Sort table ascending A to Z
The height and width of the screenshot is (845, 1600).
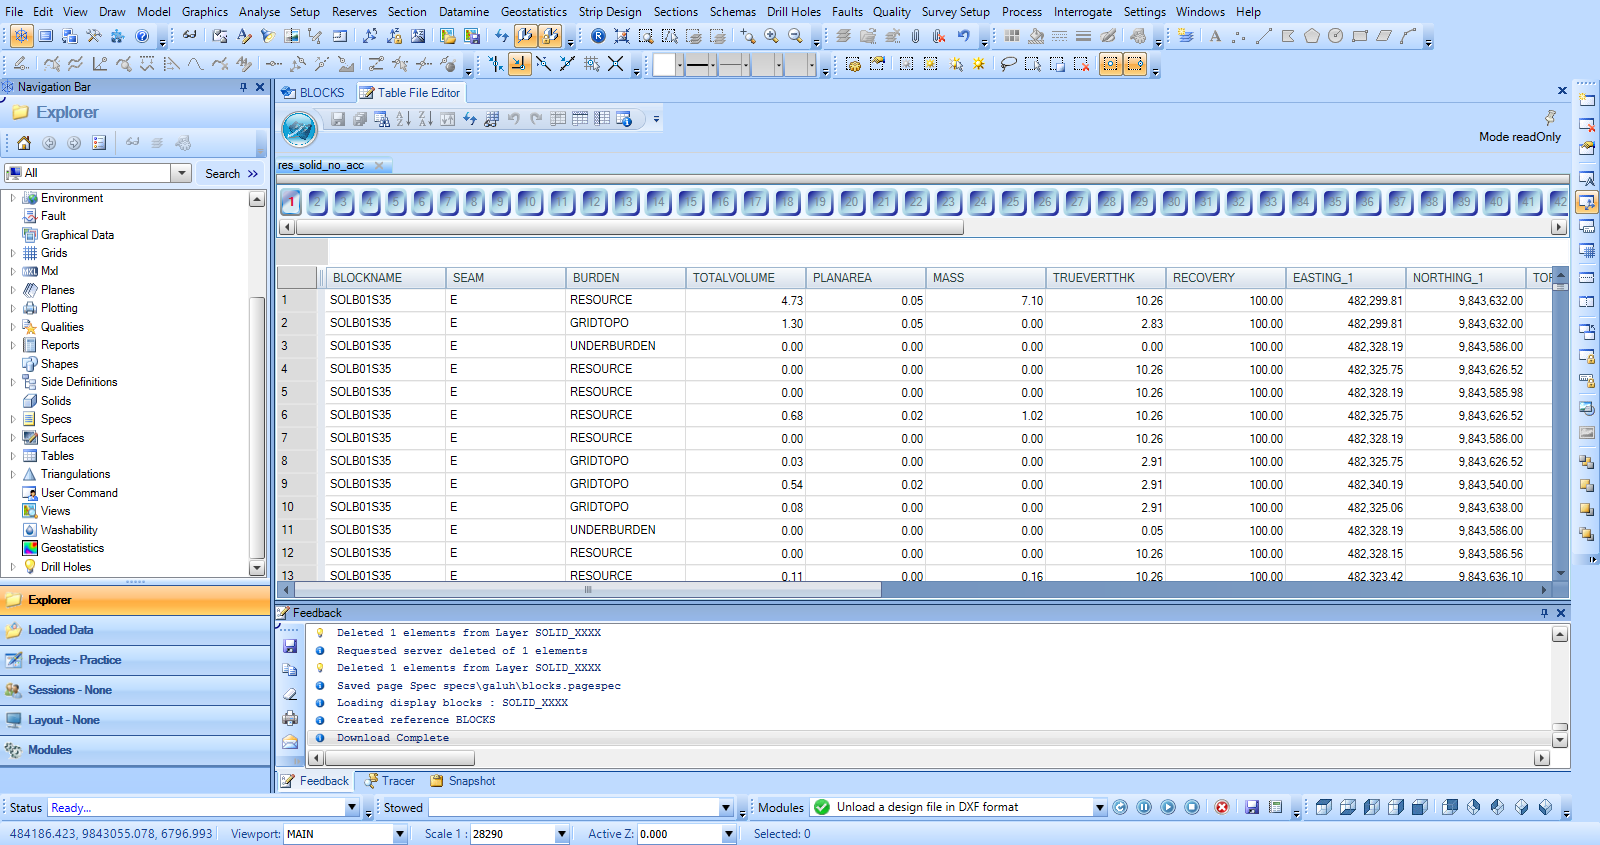(403, 119)
